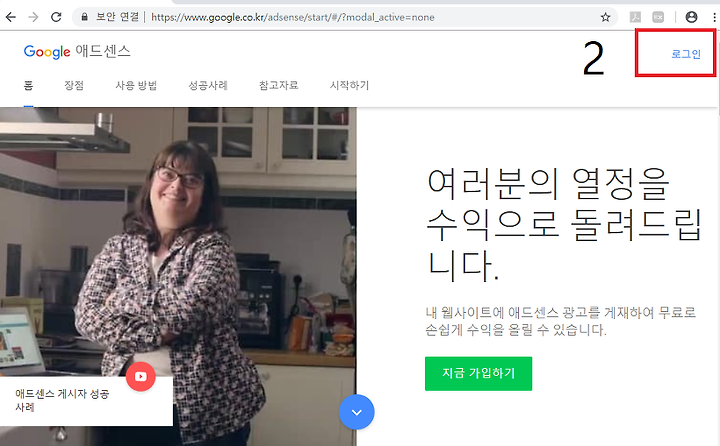Open the Chrome three-dot menu

coord(714,17)
